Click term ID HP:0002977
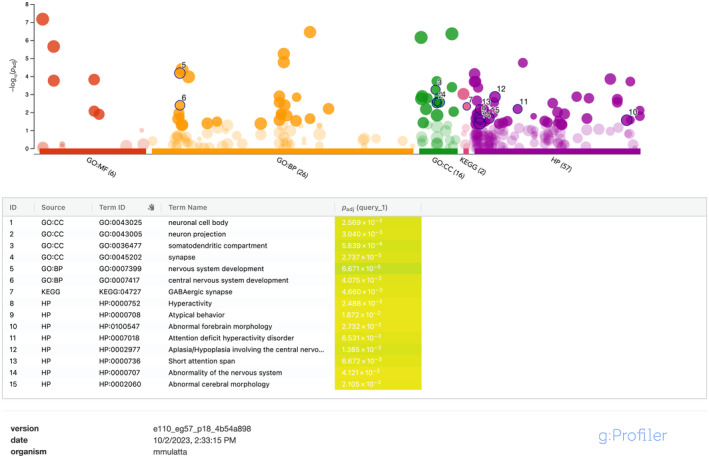 tap(119, 349)
